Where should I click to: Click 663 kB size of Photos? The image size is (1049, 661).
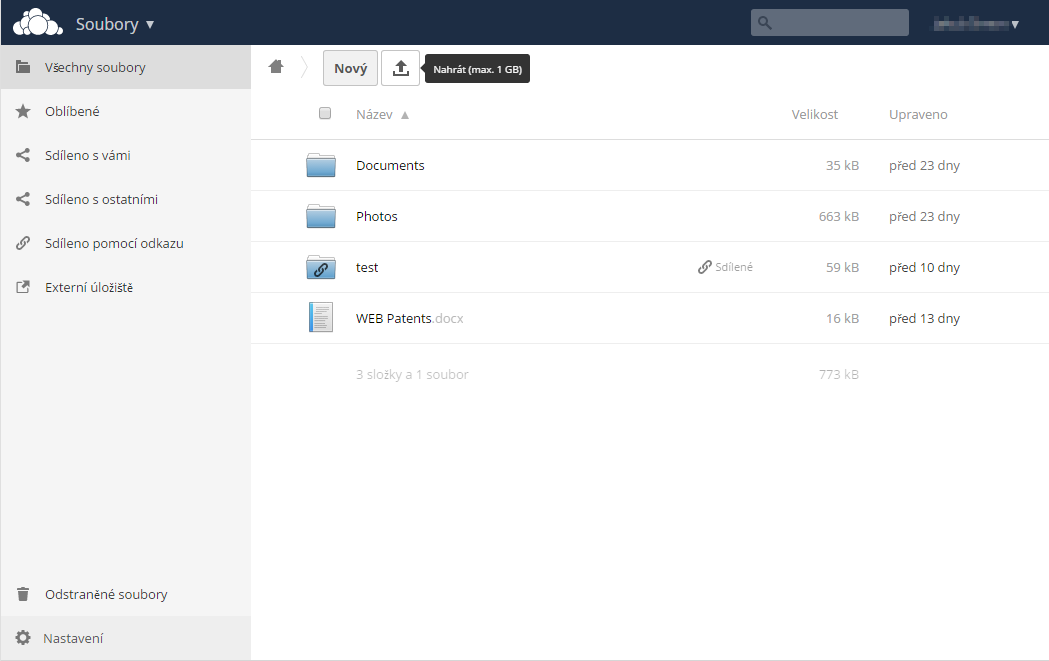click(838, 216)
